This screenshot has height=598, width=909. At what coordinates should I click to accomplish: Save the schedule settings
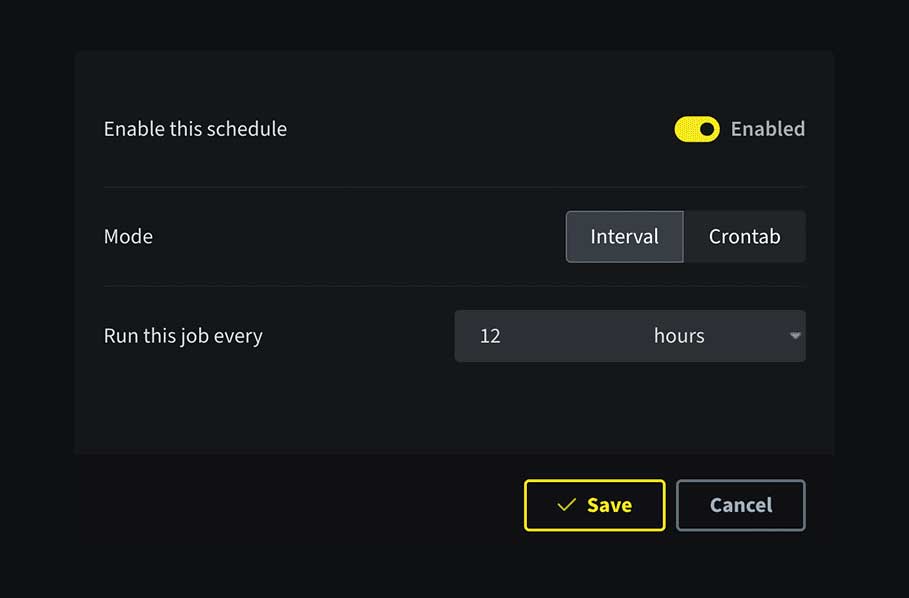click(595, 505)
